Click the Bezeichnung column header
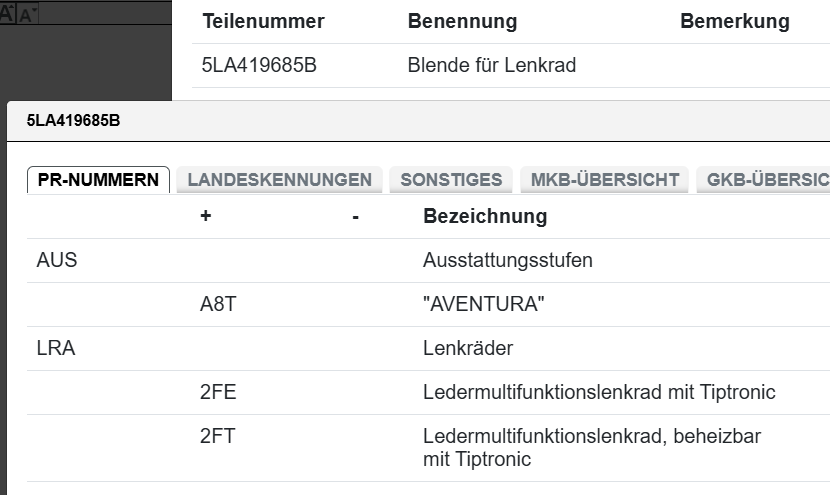The height and width of the screenshot is (495, 830). tap(485, 216)
